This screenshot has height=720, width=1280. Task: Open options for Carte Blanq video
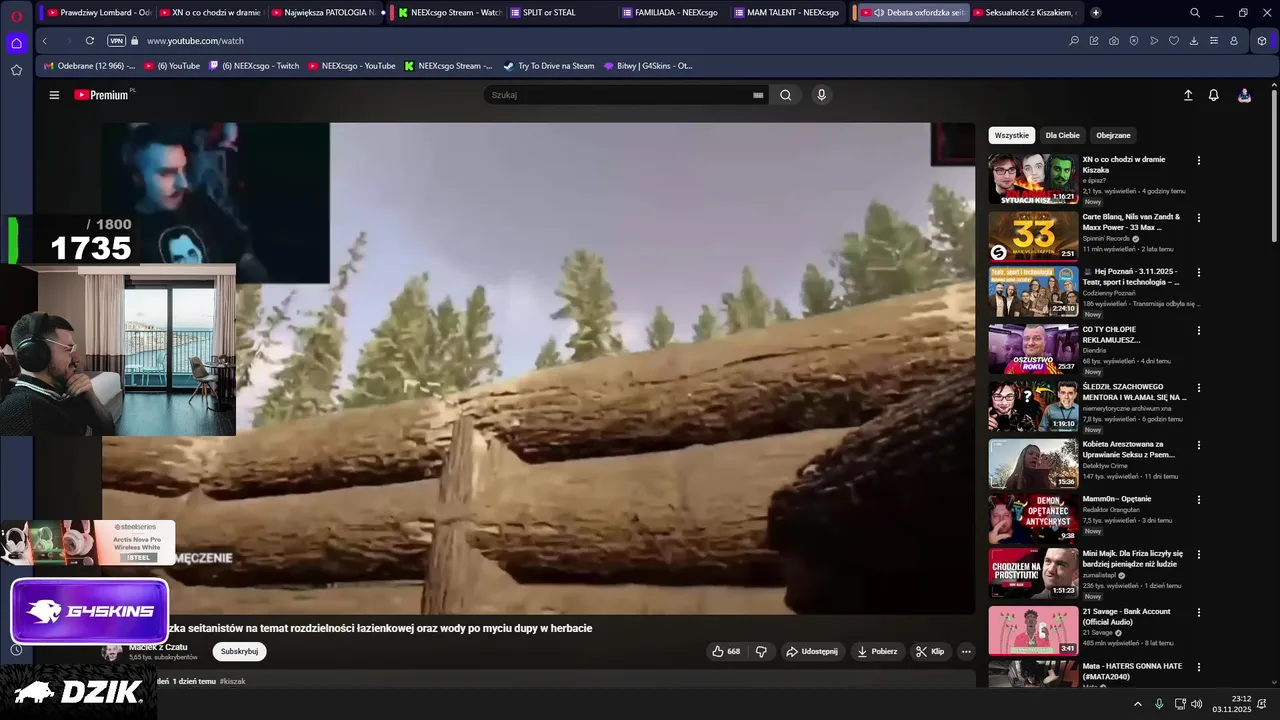(x=1198, y=217)
